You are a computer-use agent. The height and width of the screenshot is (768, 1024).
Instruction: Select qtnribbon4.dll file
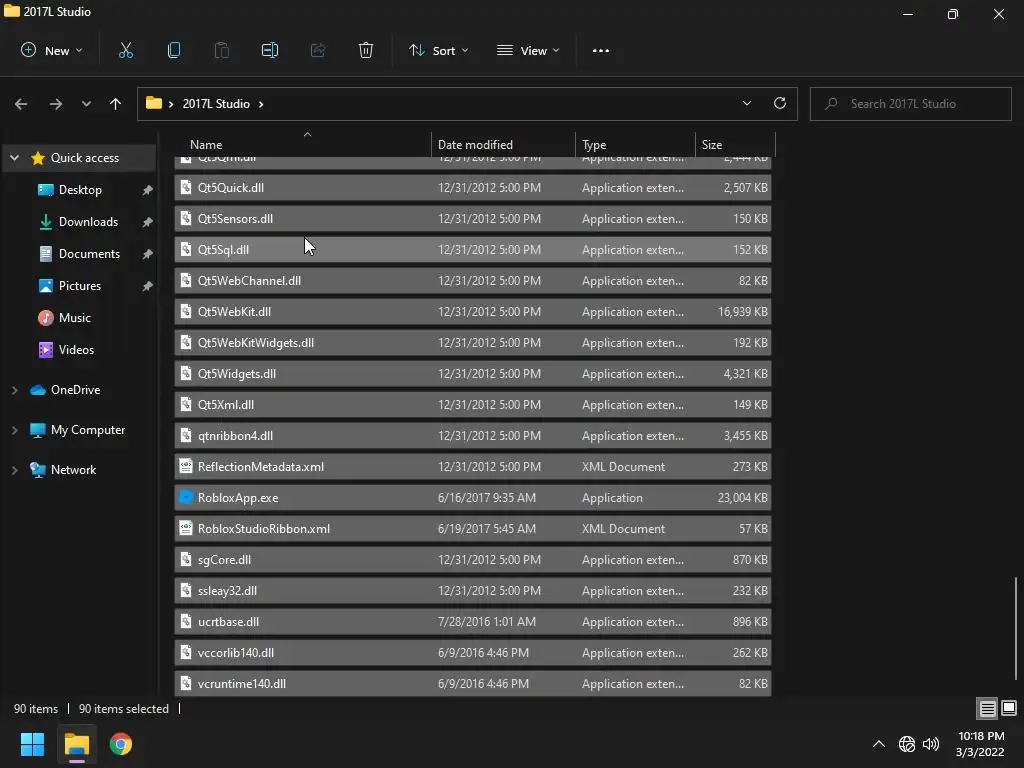click(x=473, y=436)
